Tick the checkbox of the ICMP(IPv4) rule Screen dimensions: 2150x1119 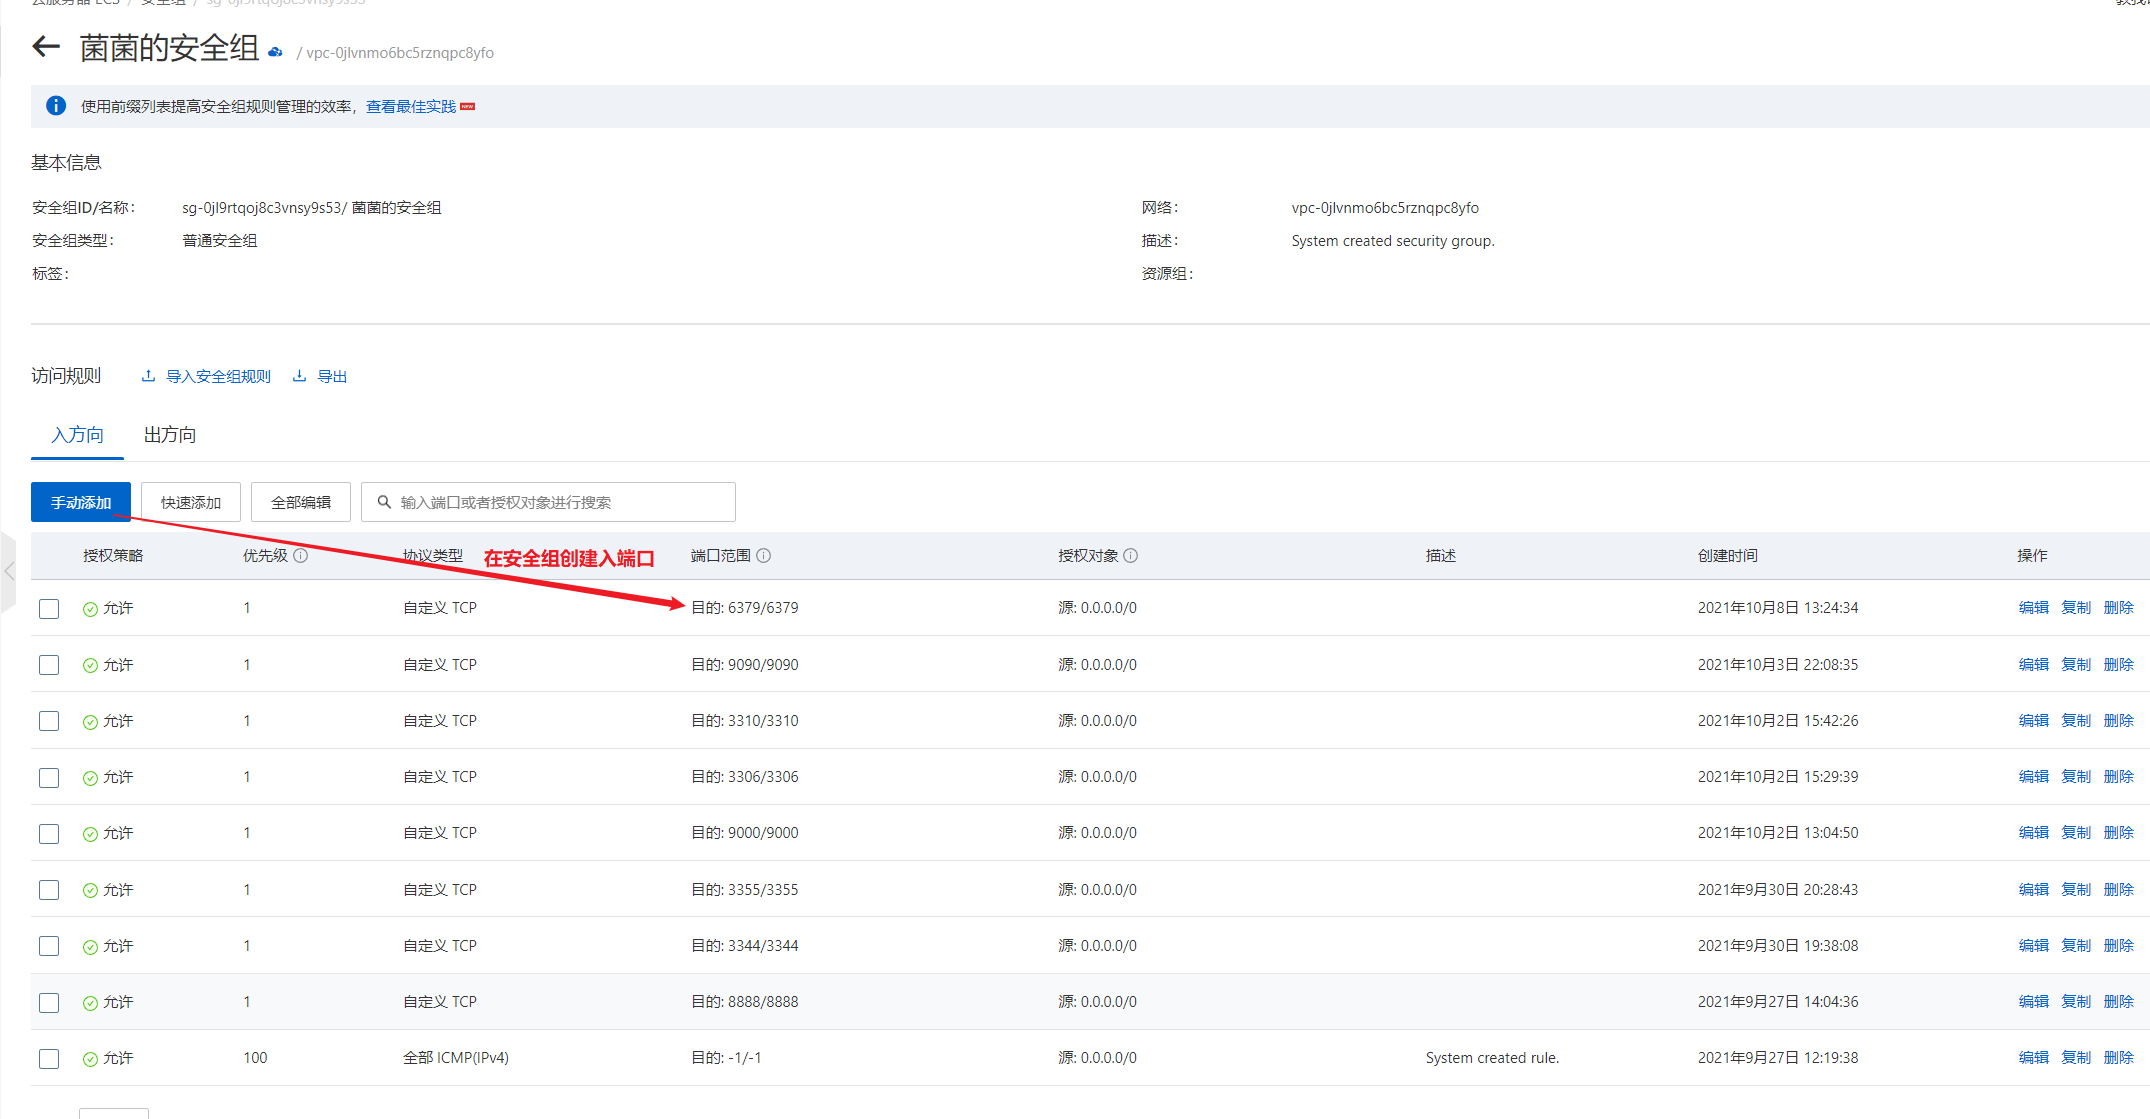pyautogui.click(x=49, y=1058)
